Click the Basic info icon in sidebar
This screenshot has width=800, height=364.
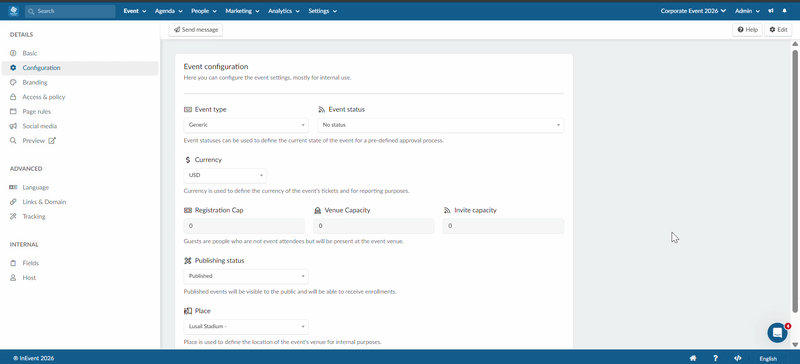(13, 53)
